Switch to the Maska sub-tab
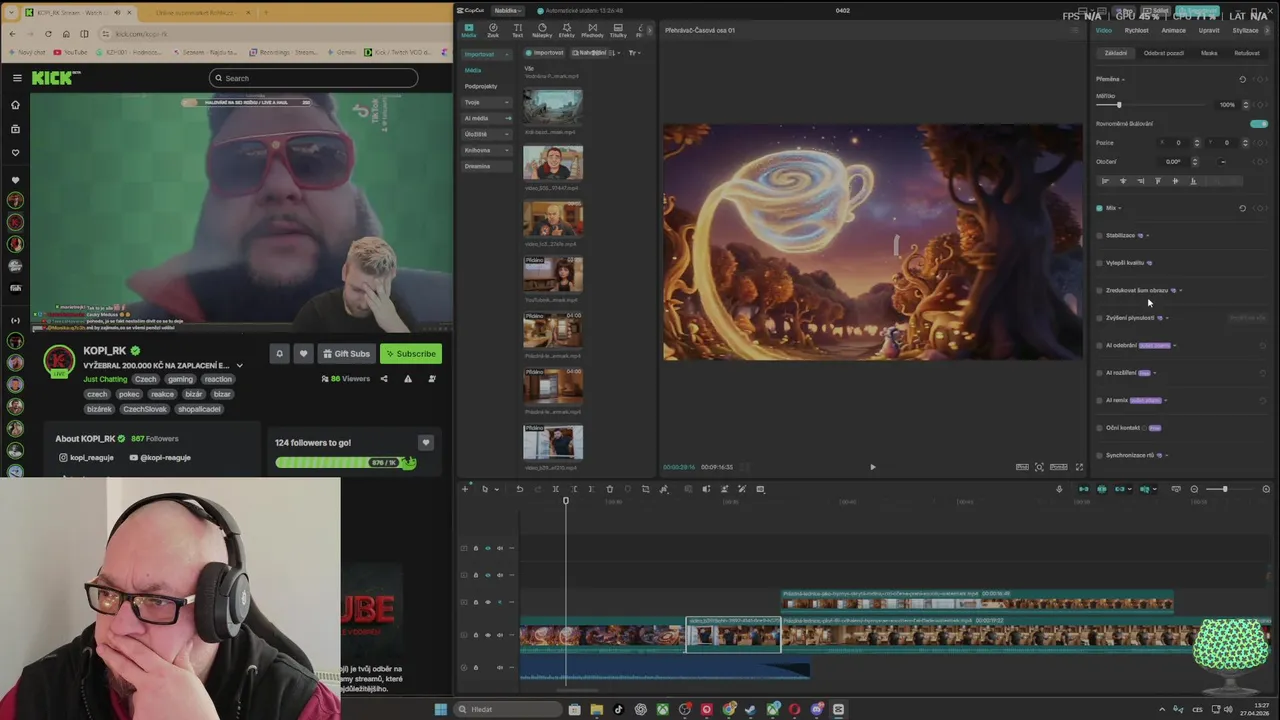The width and height of the screenshot is (1280, 720). click(1209, 53)
